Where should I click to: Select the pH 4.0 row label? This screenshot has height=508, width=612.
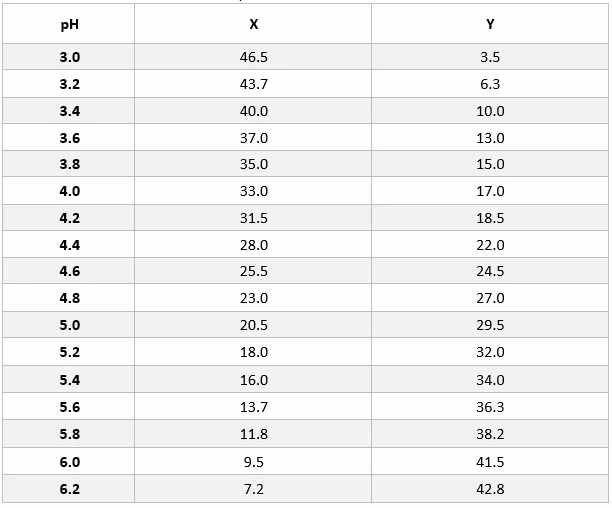tap(69, 191)
